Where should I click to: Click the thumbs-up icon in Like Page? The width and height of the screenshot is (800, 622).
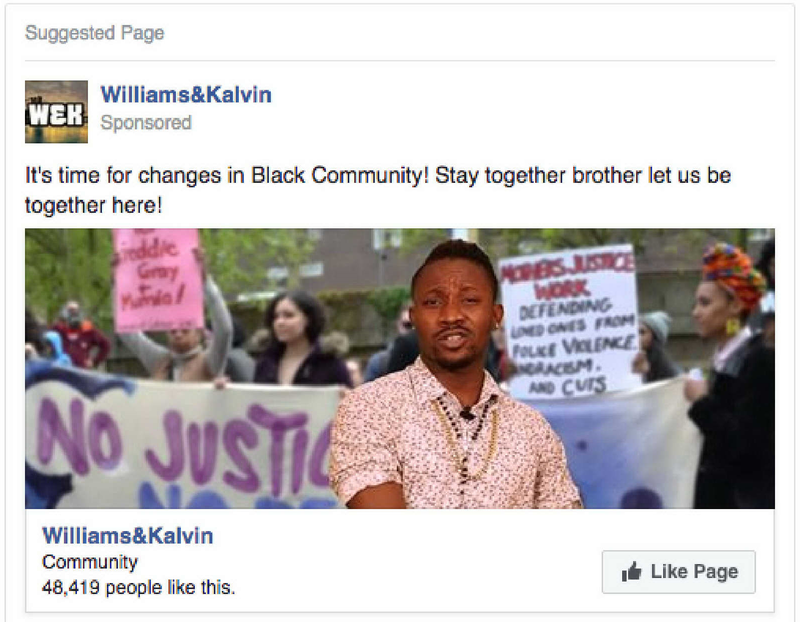631,571
